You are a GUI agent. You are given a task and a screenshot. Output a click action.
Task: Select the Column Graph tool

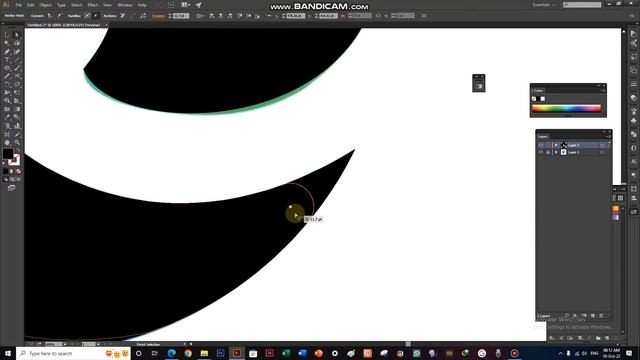click(17, 126)
